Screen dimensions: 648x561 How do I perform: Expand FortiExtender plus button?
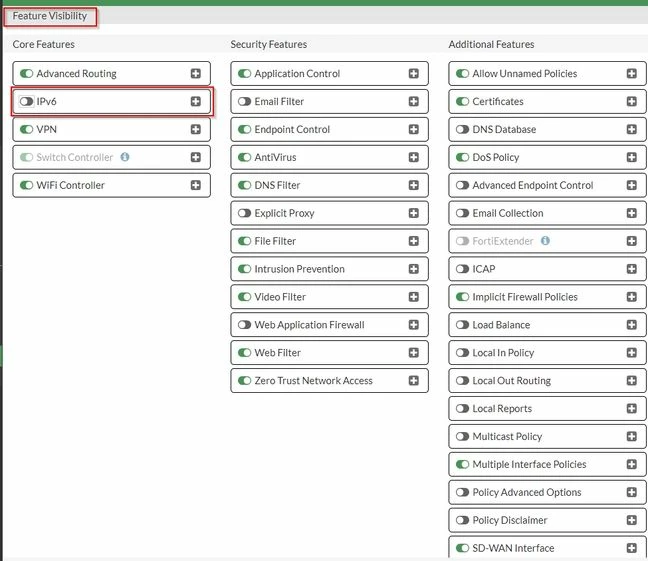[x=631, y=241]
